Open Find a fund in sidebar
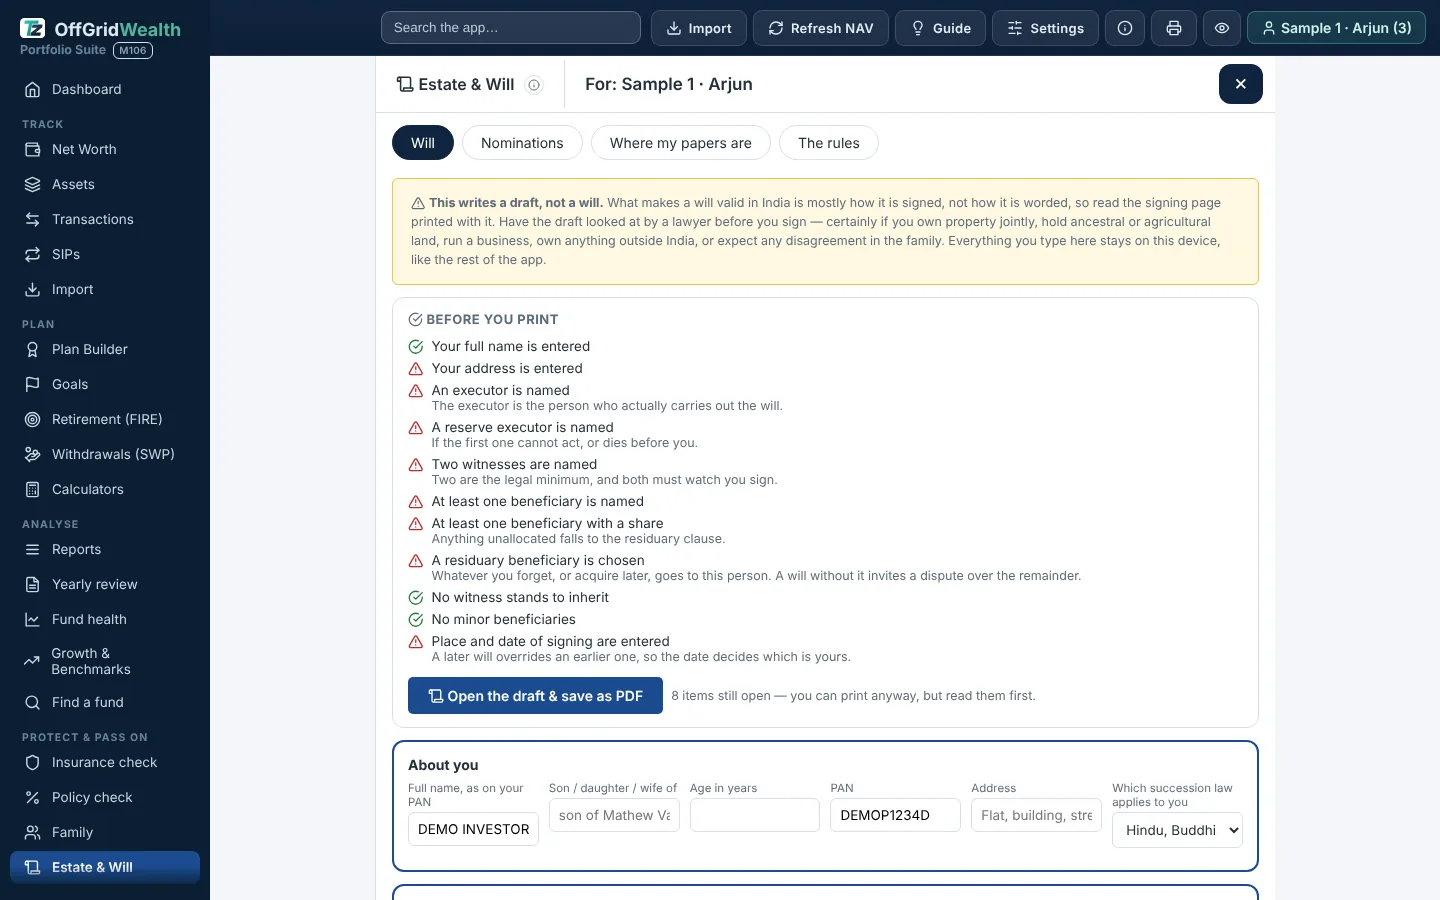This screenshot has height=900, width=1440. click(x=105, y=702)
